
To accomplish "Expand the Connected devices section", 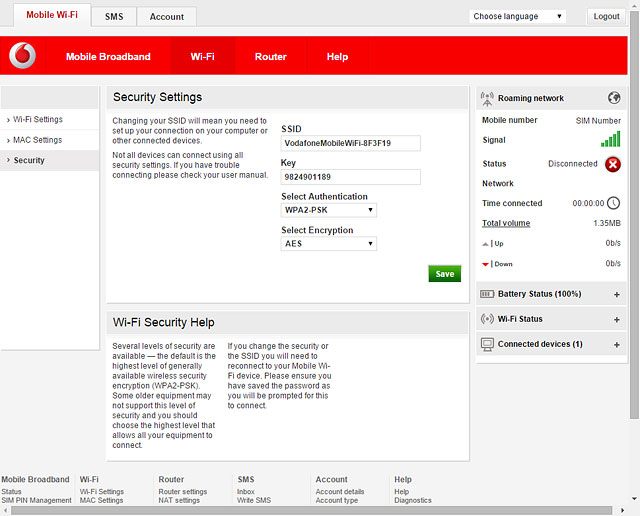I will tap(616, 344).
